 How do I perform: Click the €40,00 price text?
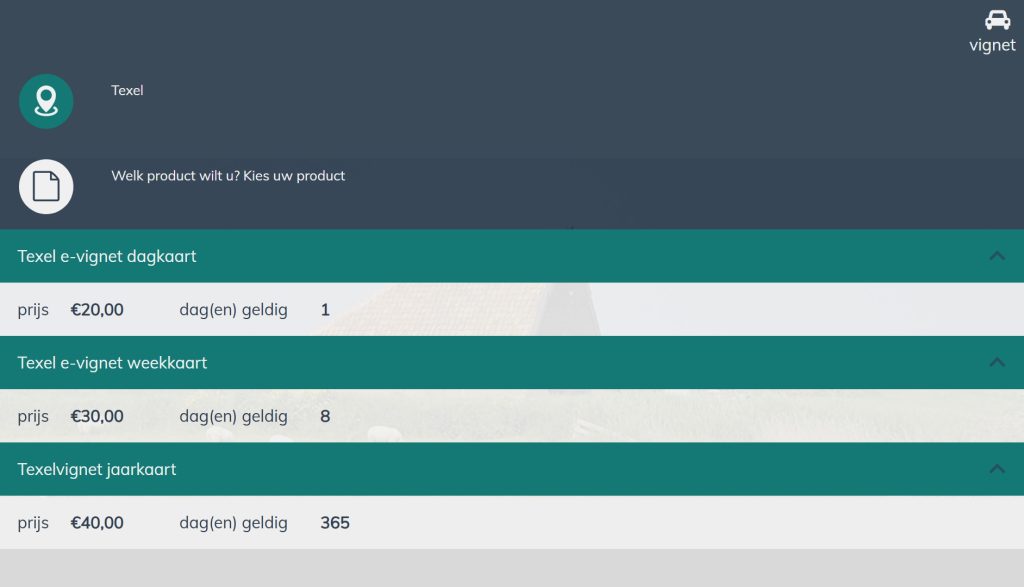pos(97,522)
